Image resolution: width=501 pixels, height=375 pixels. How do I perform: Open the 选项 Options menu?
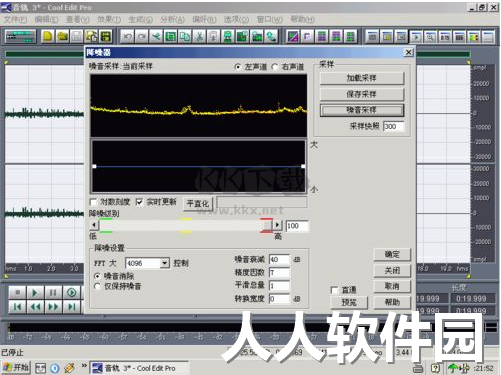tap(236, 20)
